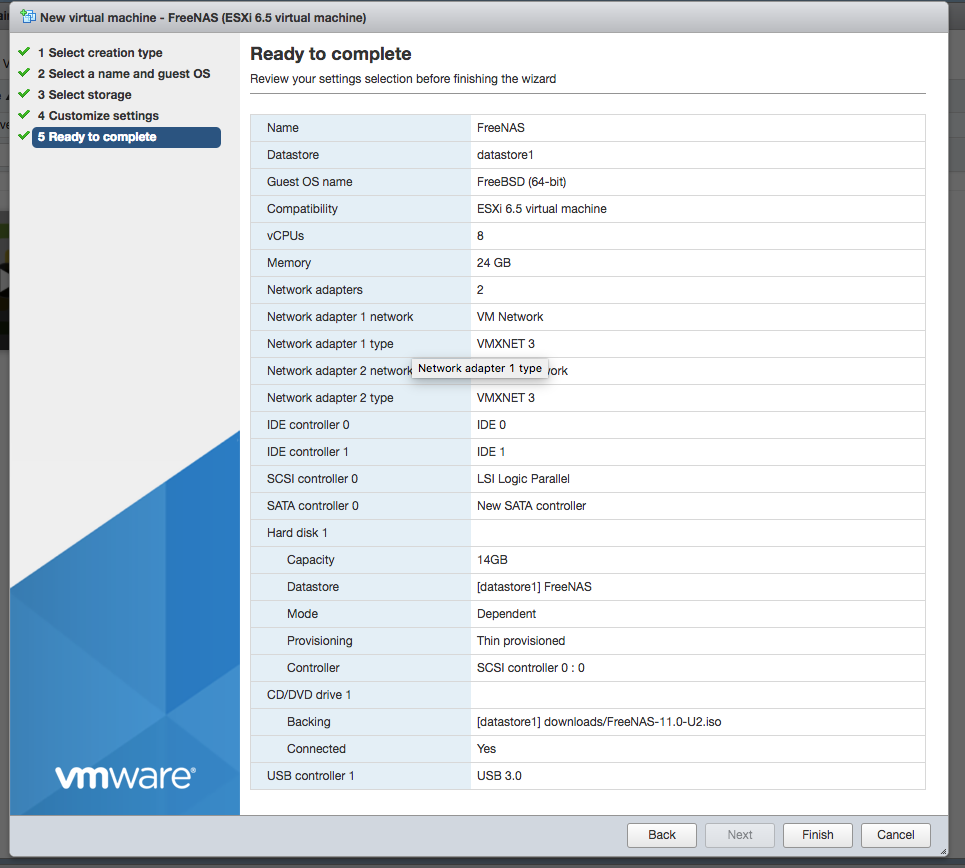Click the LSI Logic Parallel value

[523, 480]
